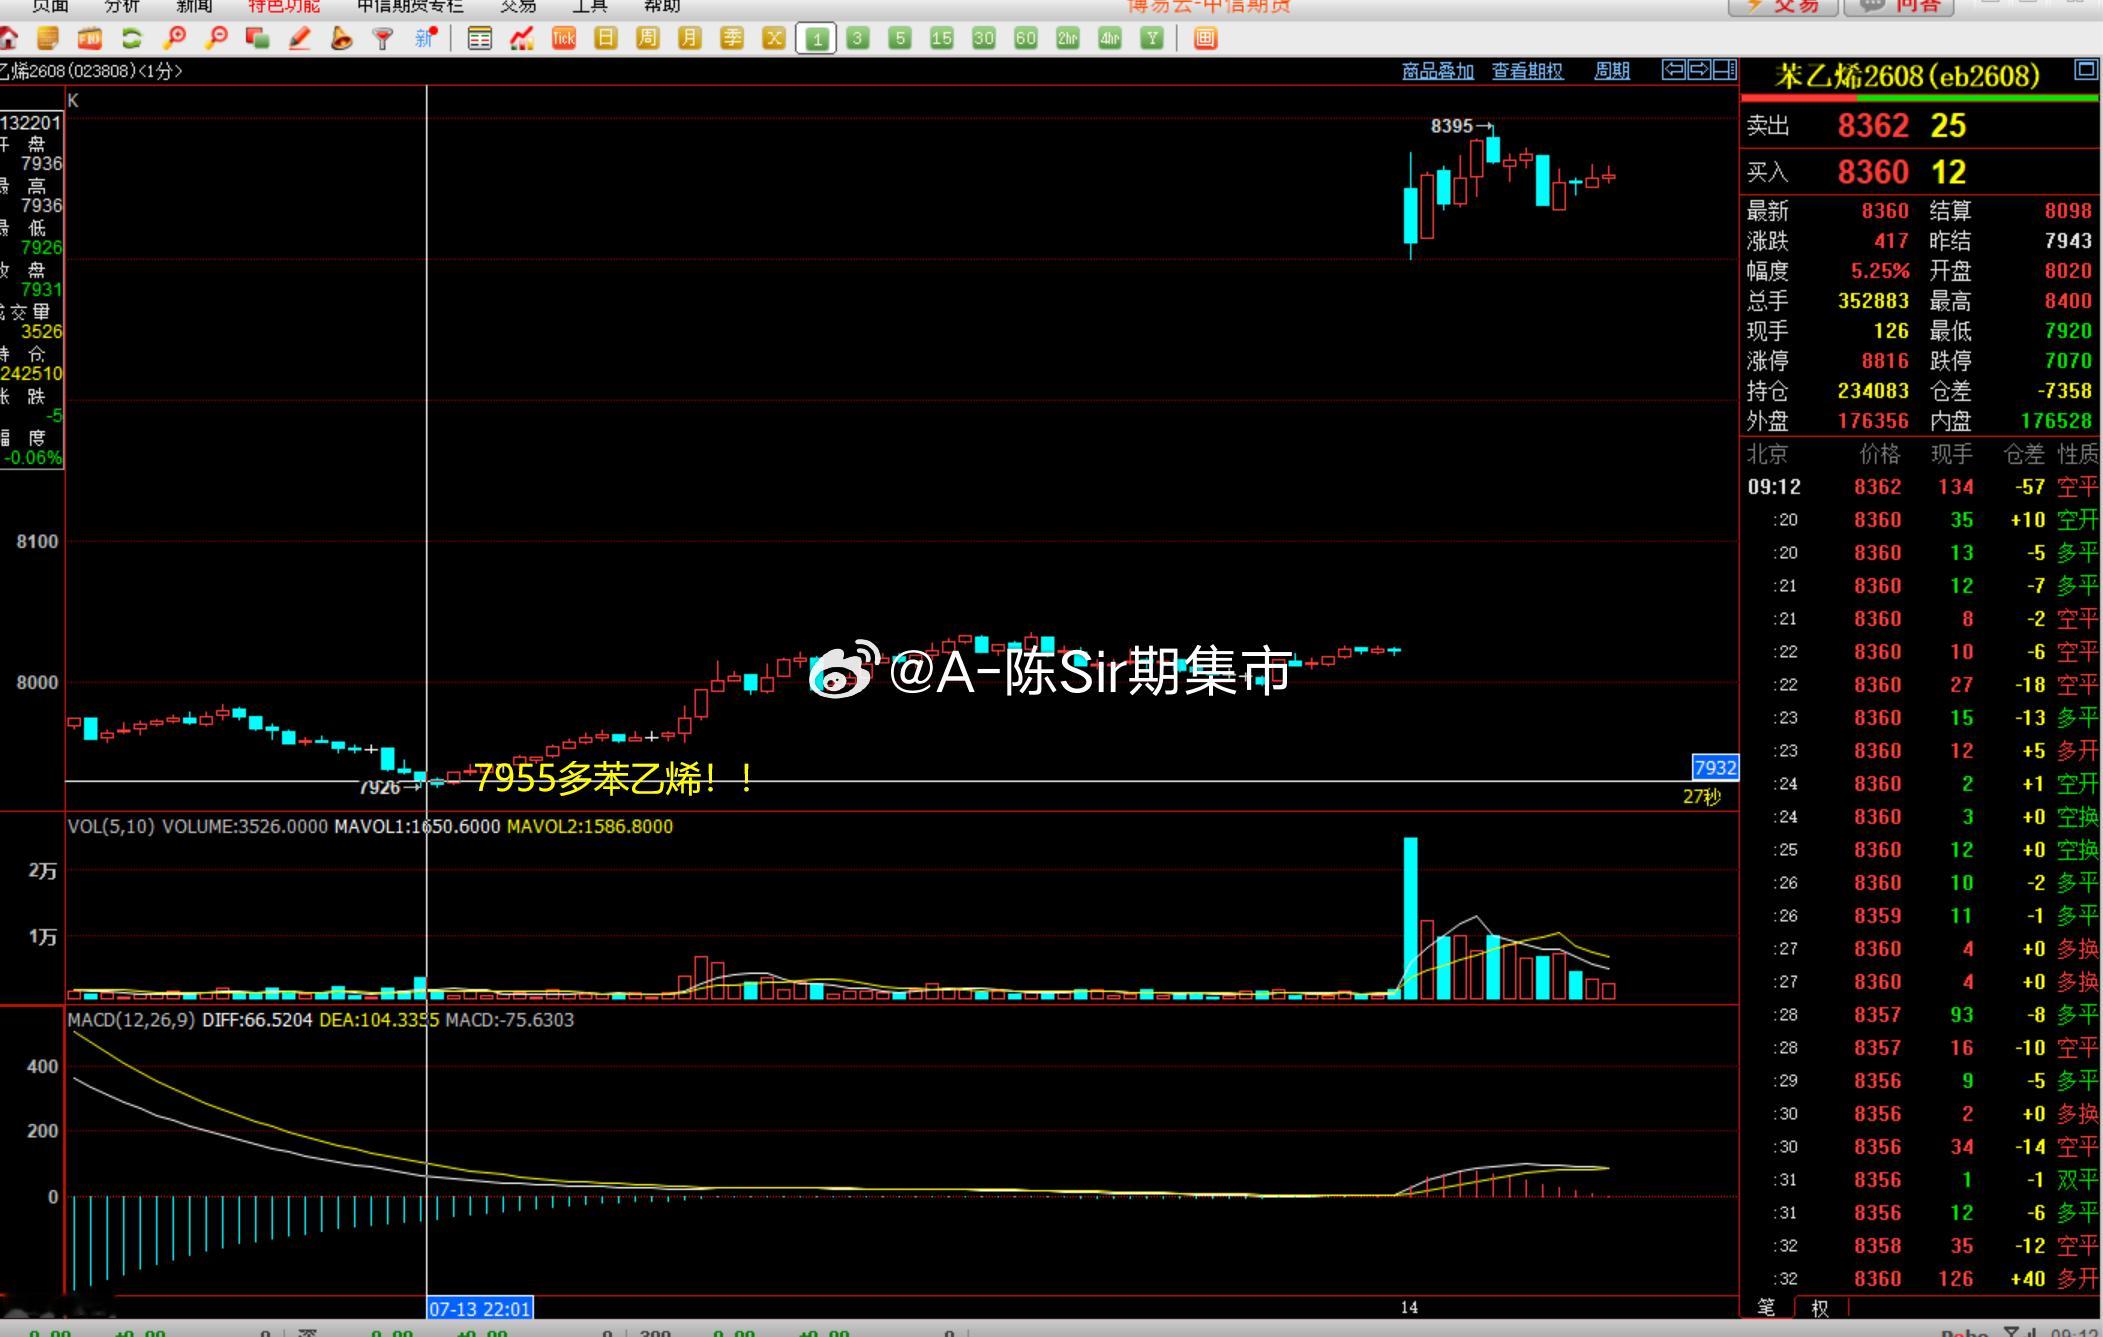Zoom out with the minus magnifier icon
This screenshot has width=2103, height=1337.
point(216,39)
